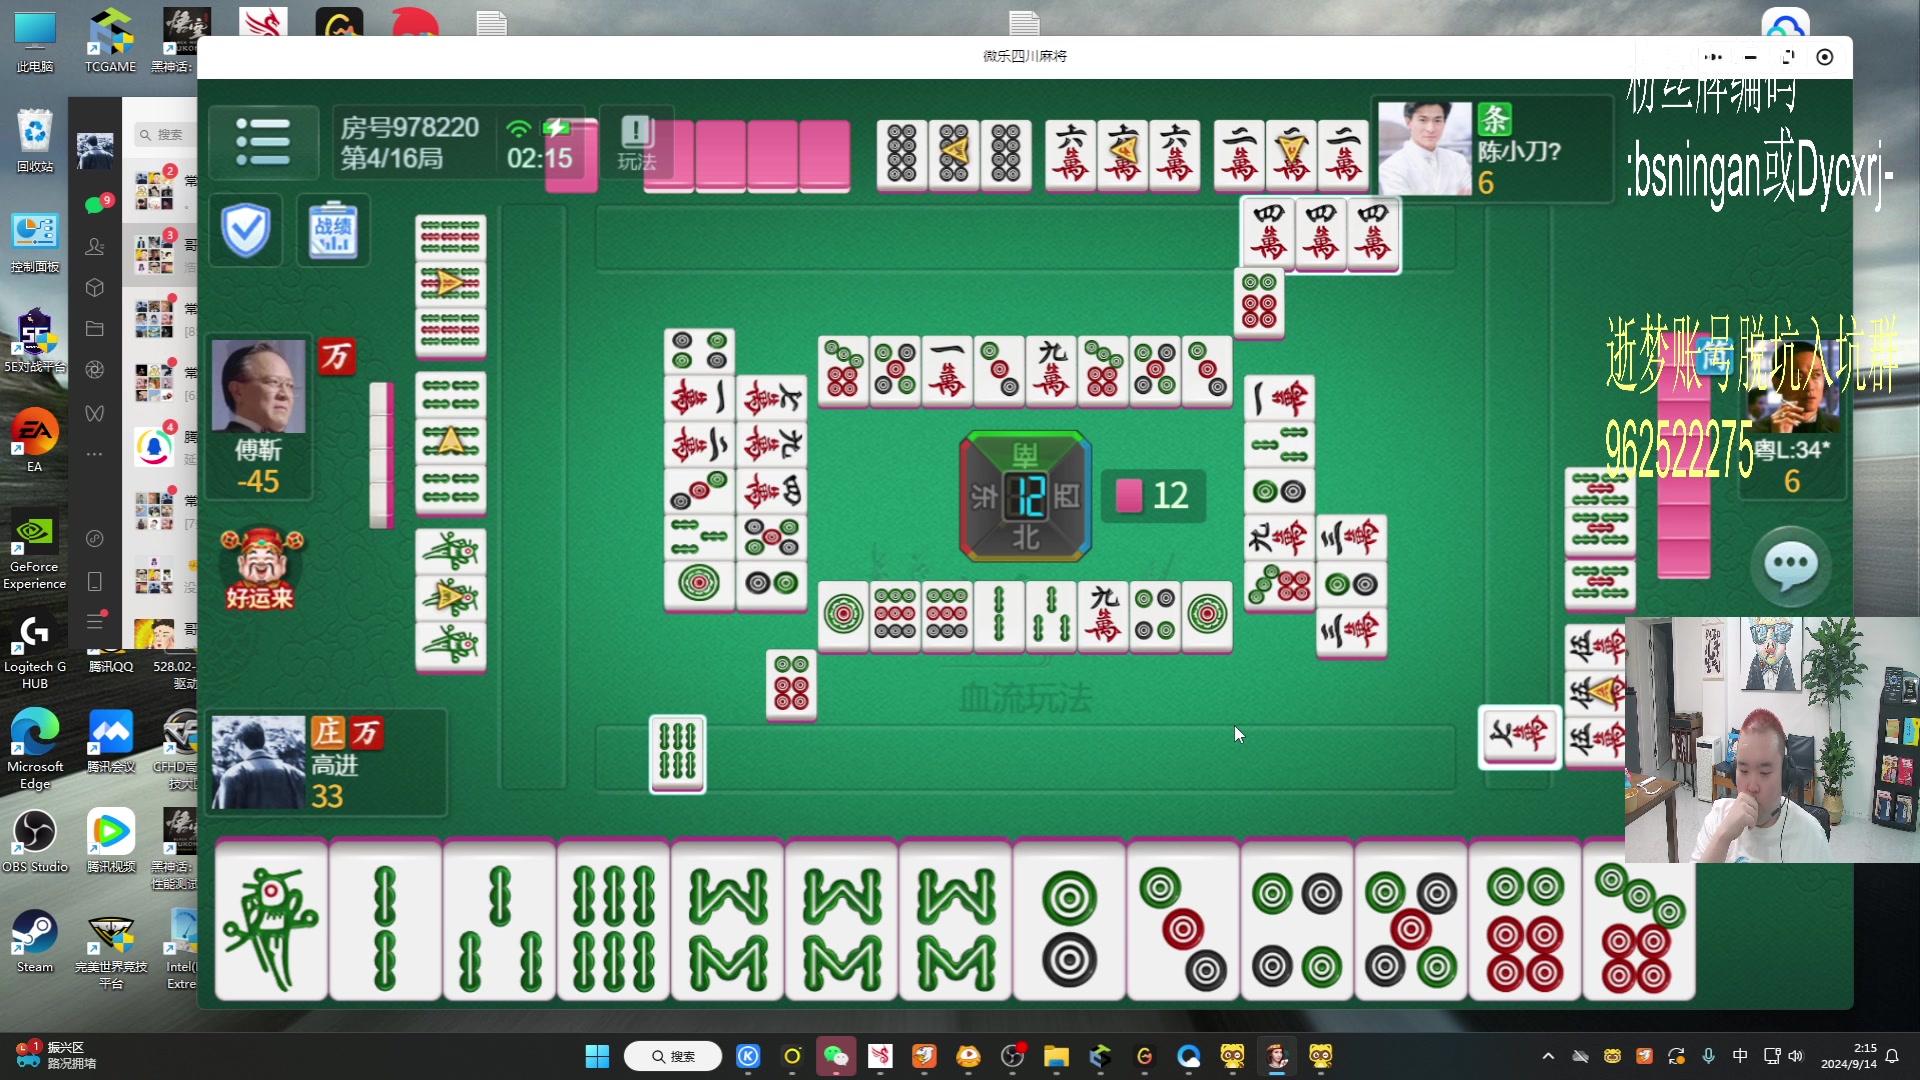
Task: Open 完美世界竞技平台 desktop shortcut
Action: (110, 950)
